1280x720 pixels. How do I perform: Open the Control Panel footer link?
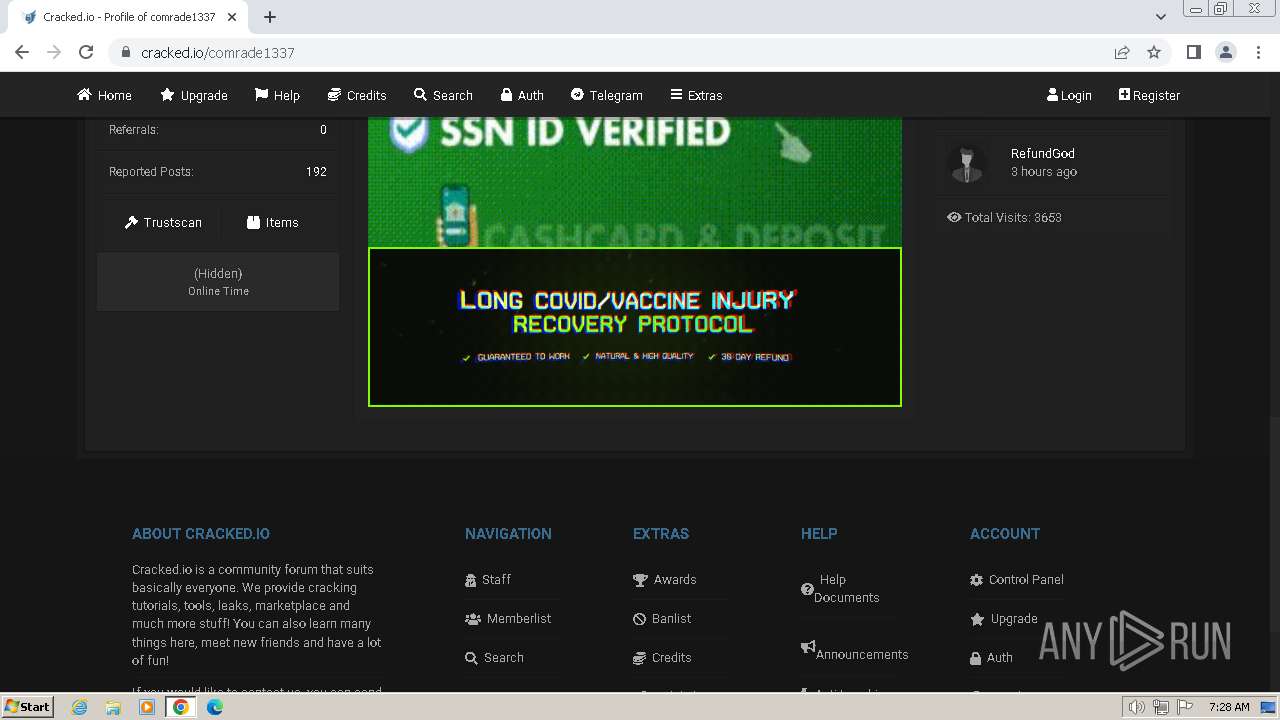pyautogui.click(x=1017, y=579)
